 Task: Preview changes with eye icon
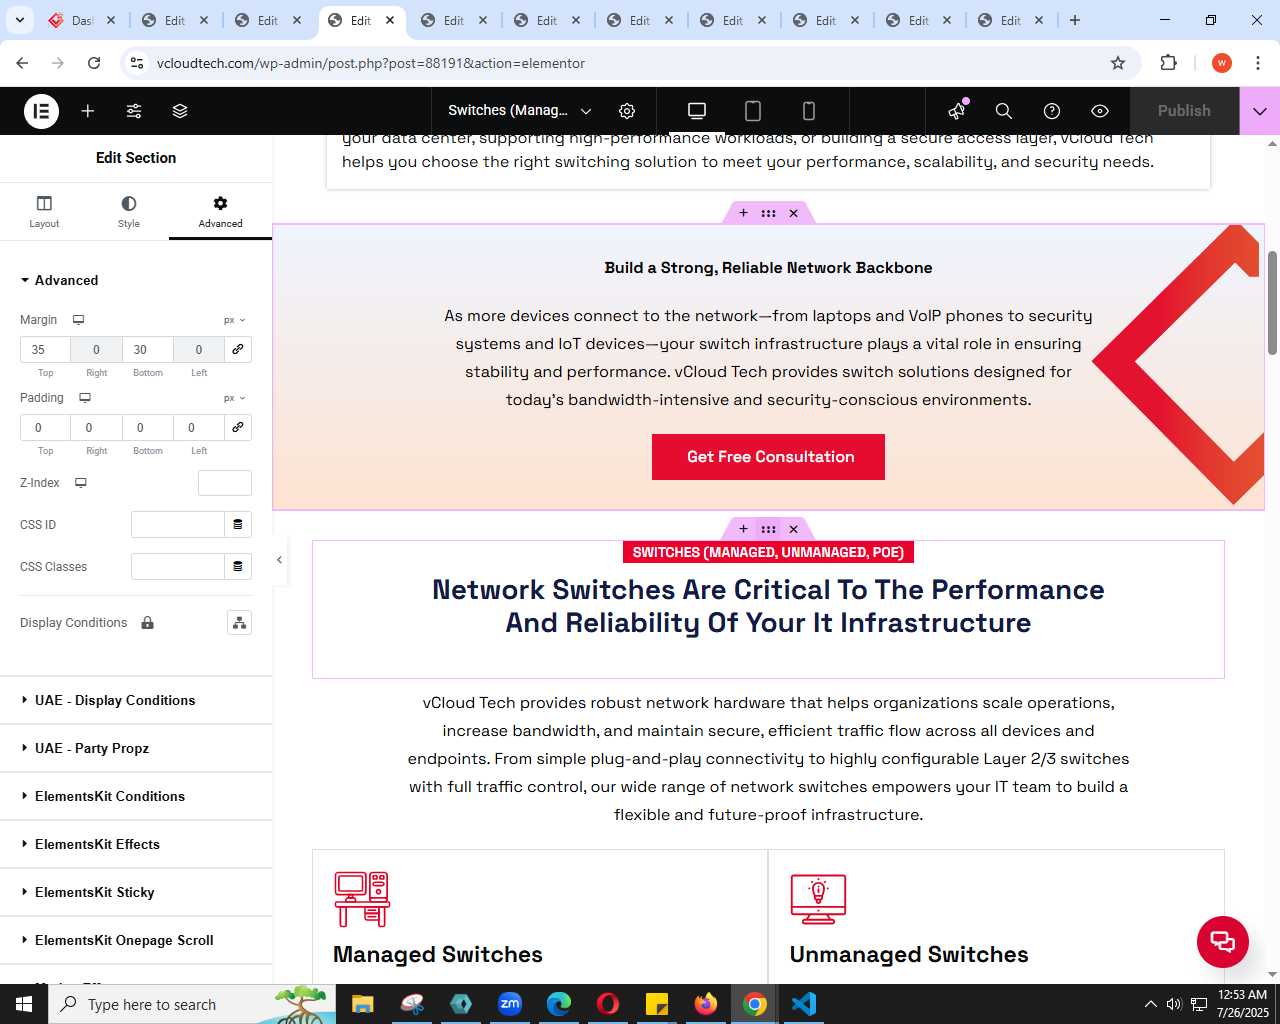click(x=1100, y=111)
